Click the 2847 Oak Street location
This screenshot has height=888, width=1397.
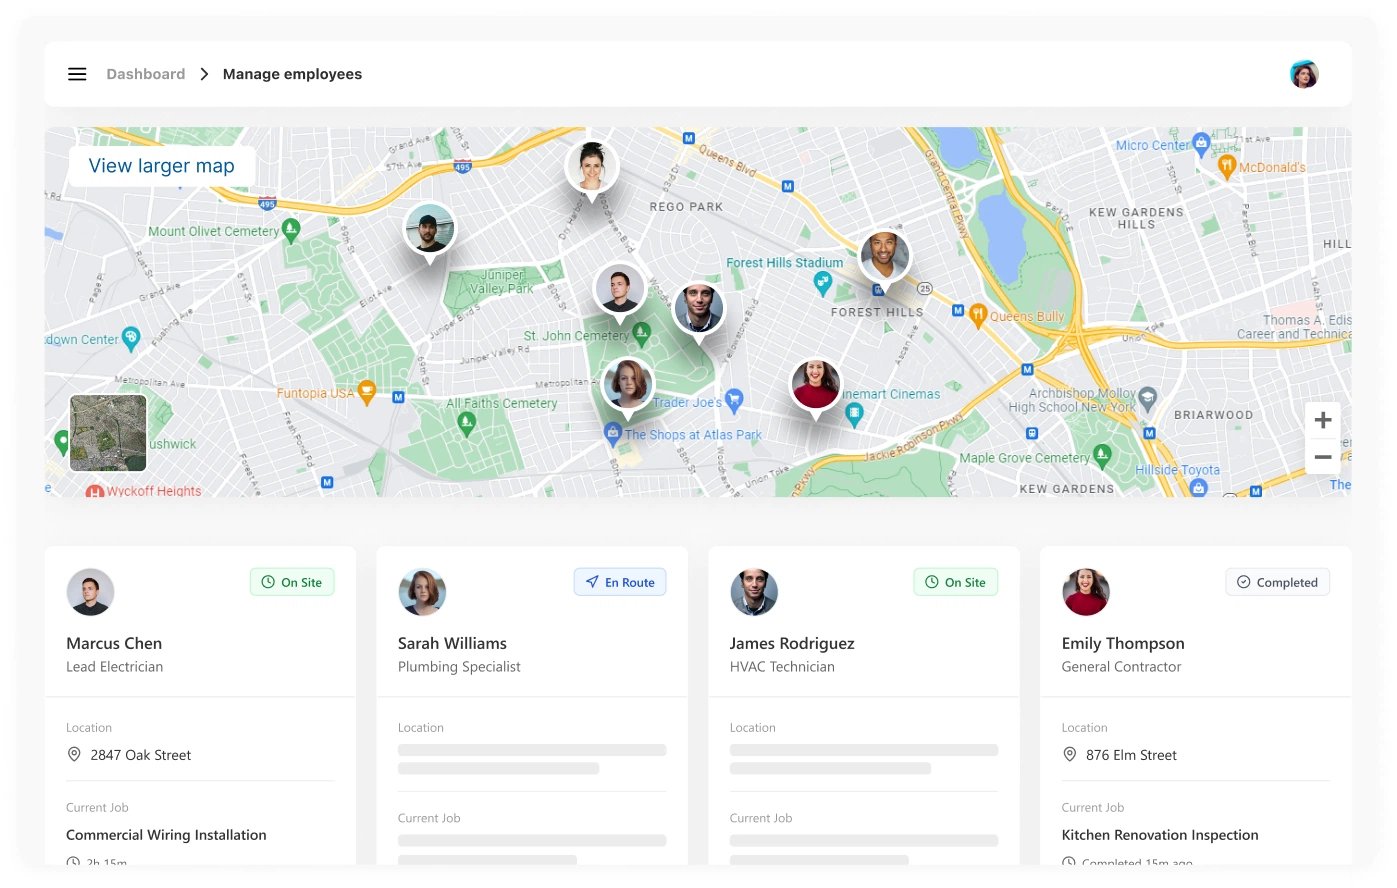coord(140,755)
